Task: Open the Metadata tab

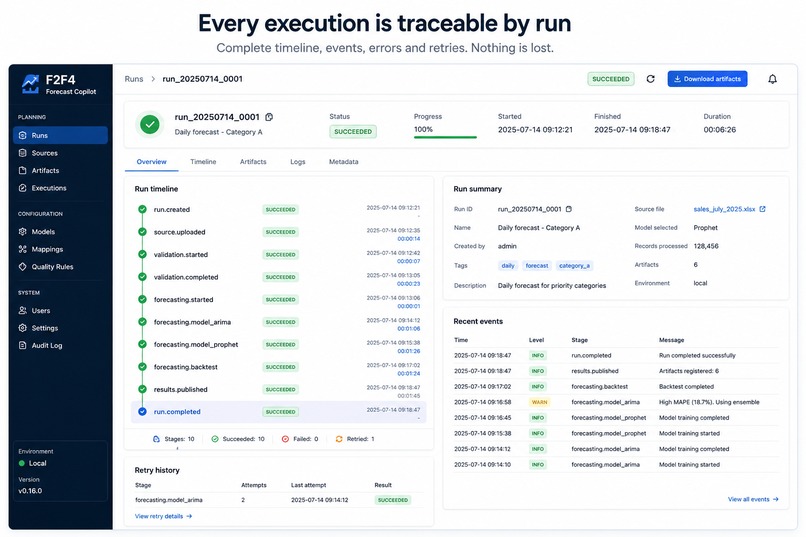Action: coord(343,162)
